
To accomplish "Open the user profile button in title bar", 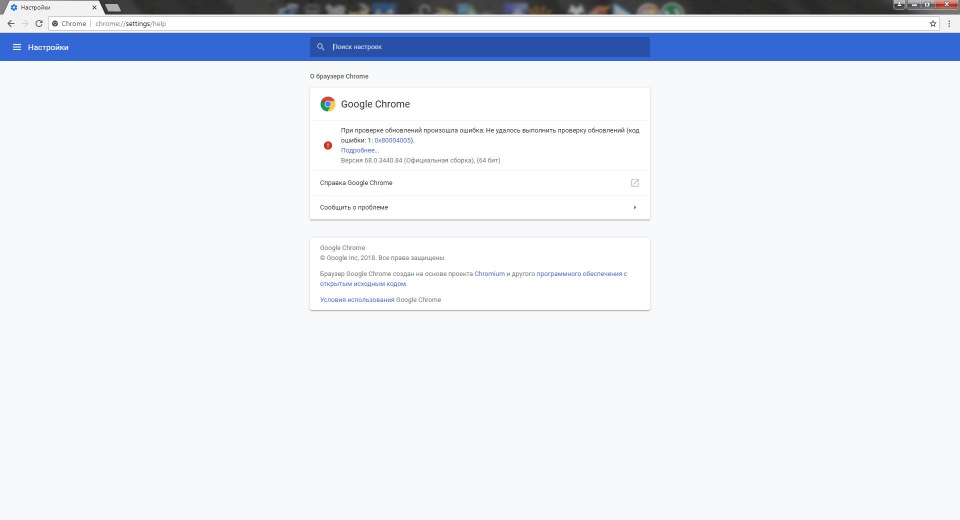I will click(x=899, y=4).
